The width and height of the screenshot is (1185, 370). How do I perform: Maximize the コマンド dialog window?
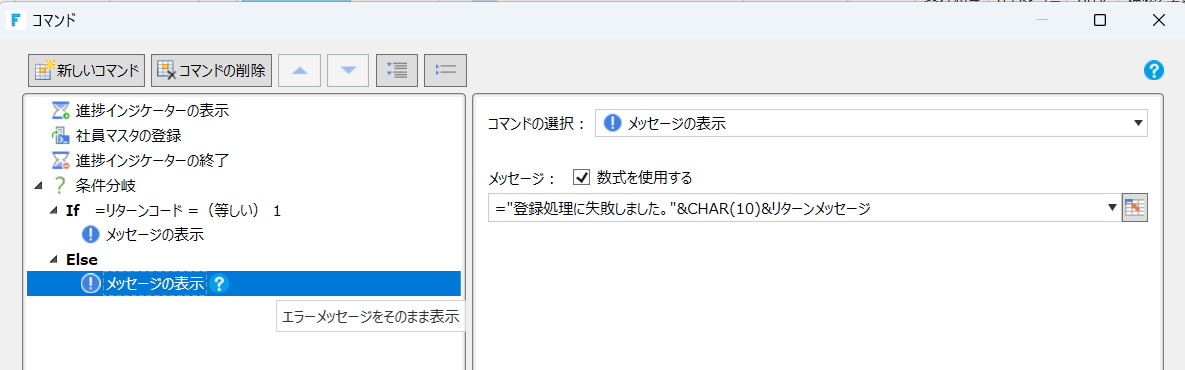(1100, 20)
